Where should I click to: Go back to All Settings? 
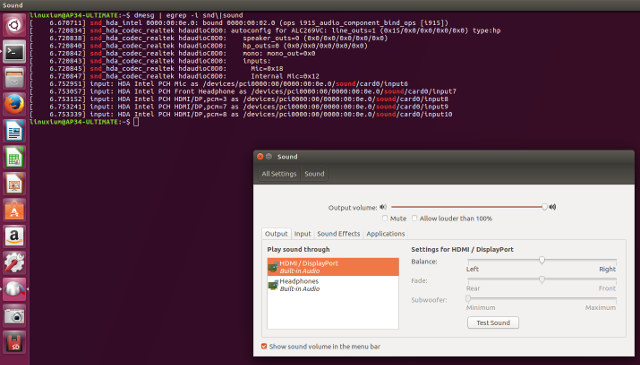point(279,174)
